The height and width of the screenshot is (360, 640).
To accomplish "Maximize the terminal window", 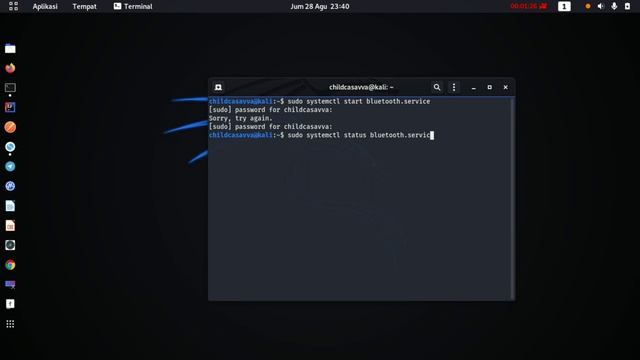I will (x=489, y=87).
